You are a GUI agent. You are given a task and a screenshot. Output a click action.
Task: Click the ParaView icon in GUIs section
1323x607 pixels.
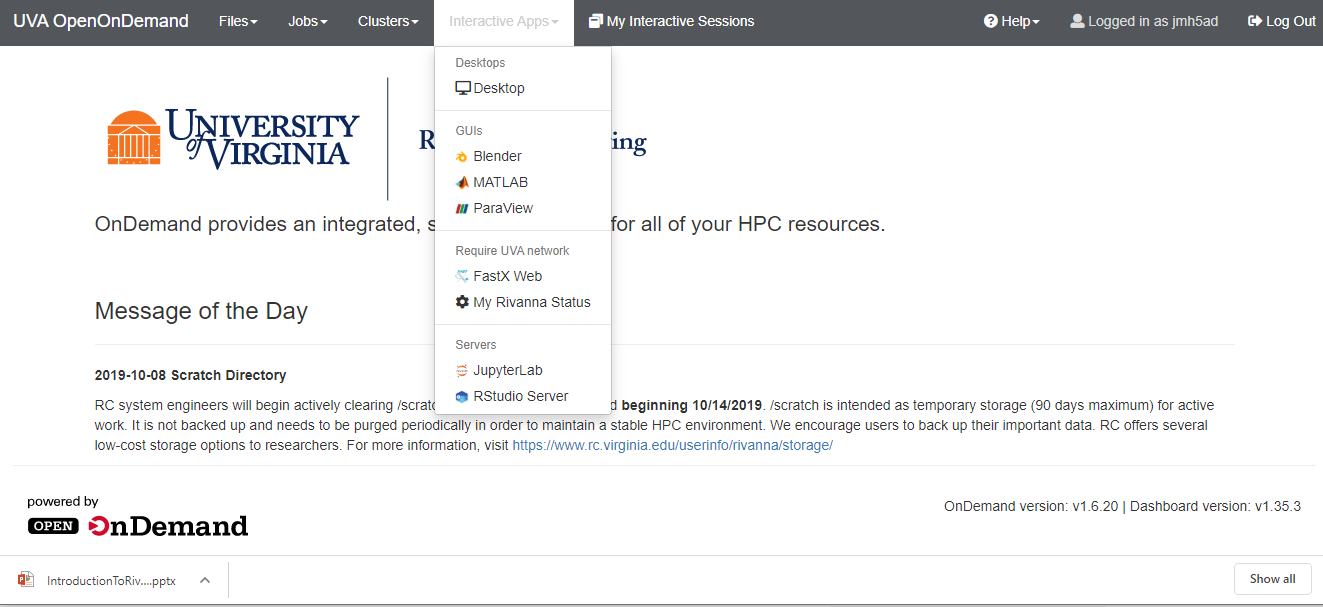(x=462, y=209)
